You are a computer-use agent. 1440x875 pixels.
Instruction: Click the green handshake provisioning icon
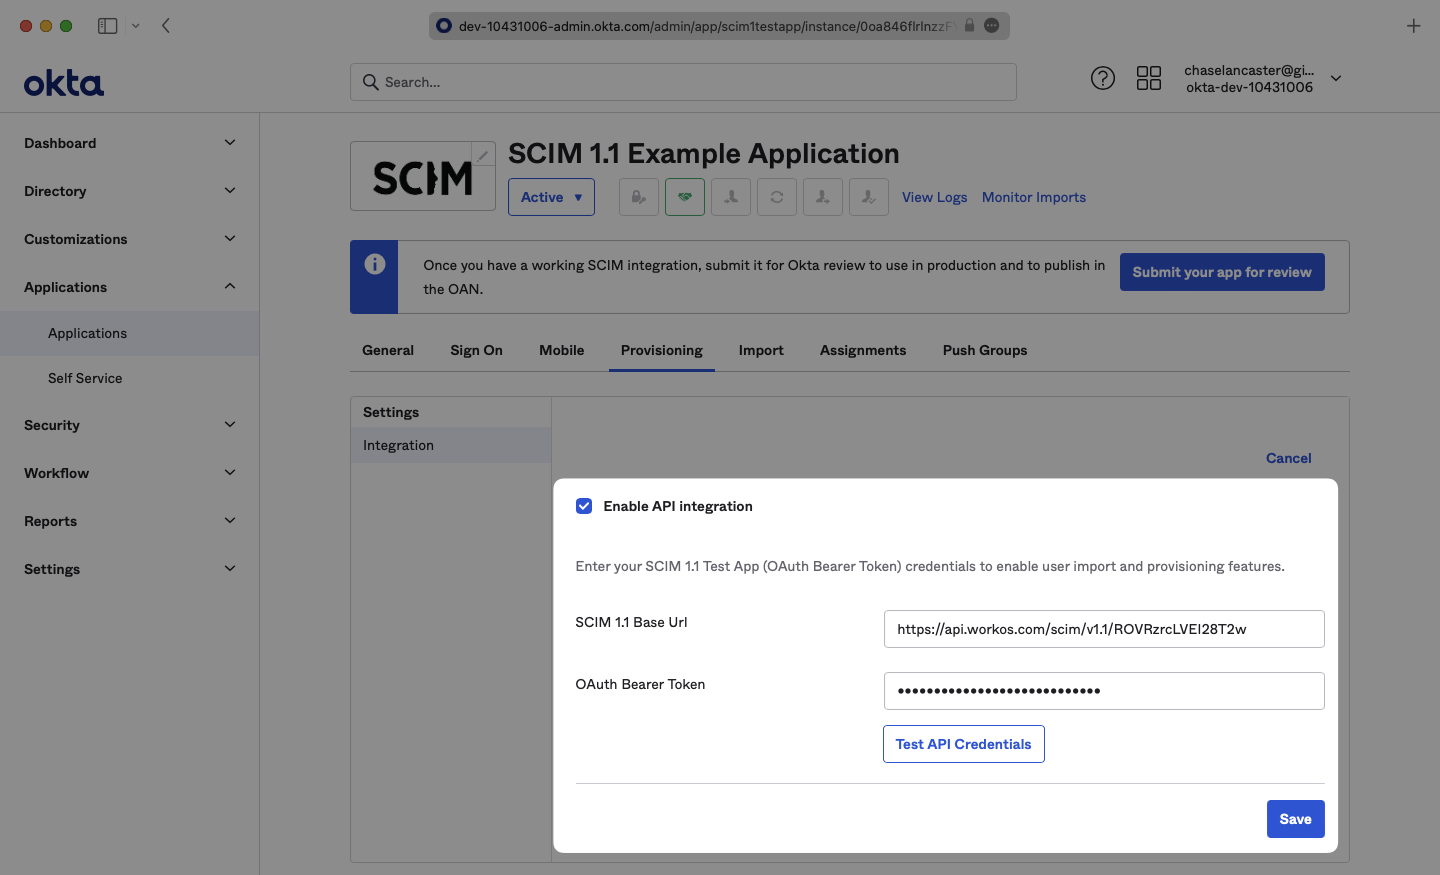click(x=685, y=197)
